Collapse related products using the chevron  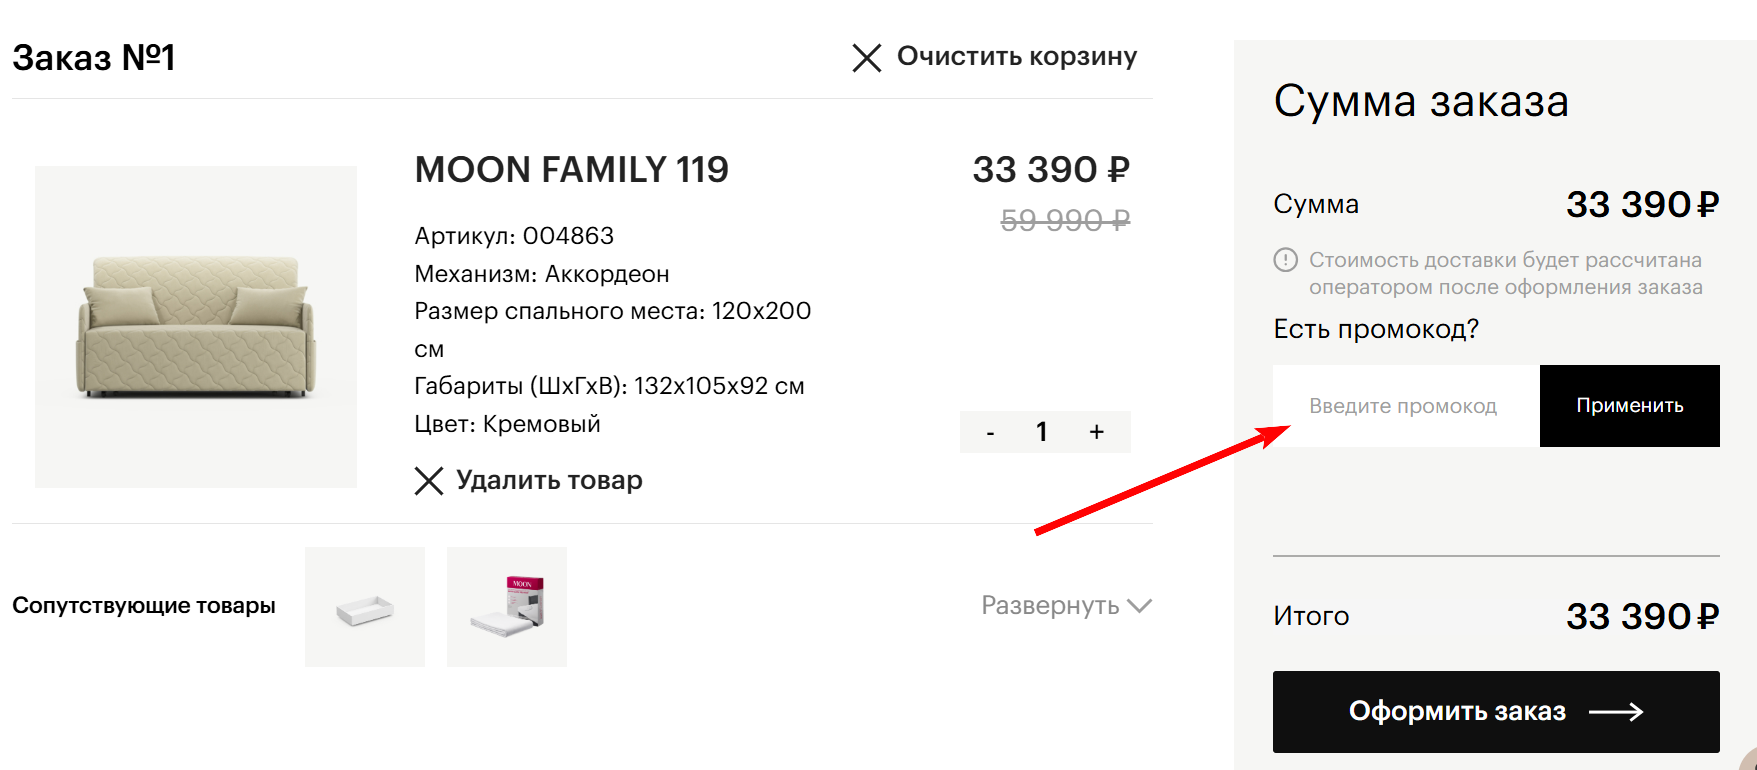pyautogui.click(x=1140, y=606)
